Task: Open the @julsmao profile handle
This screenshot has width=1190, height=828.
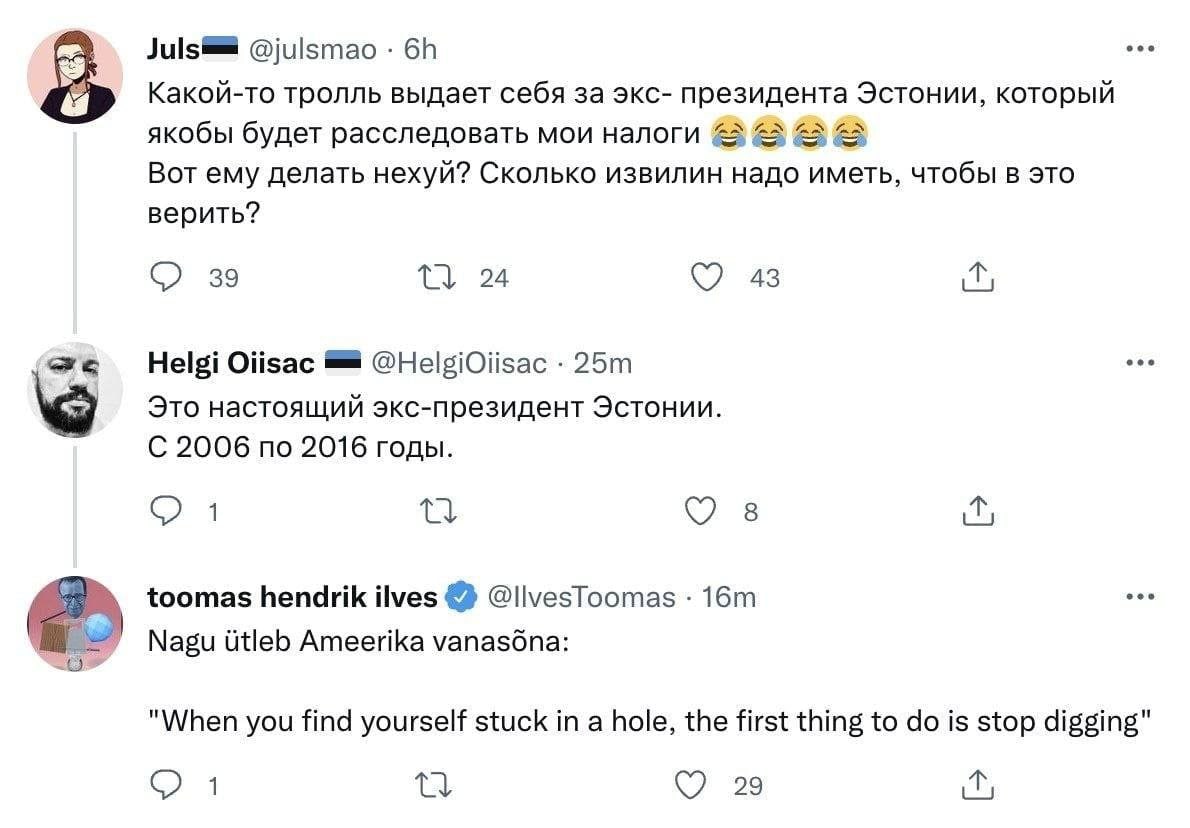Action: coord(312,49)
